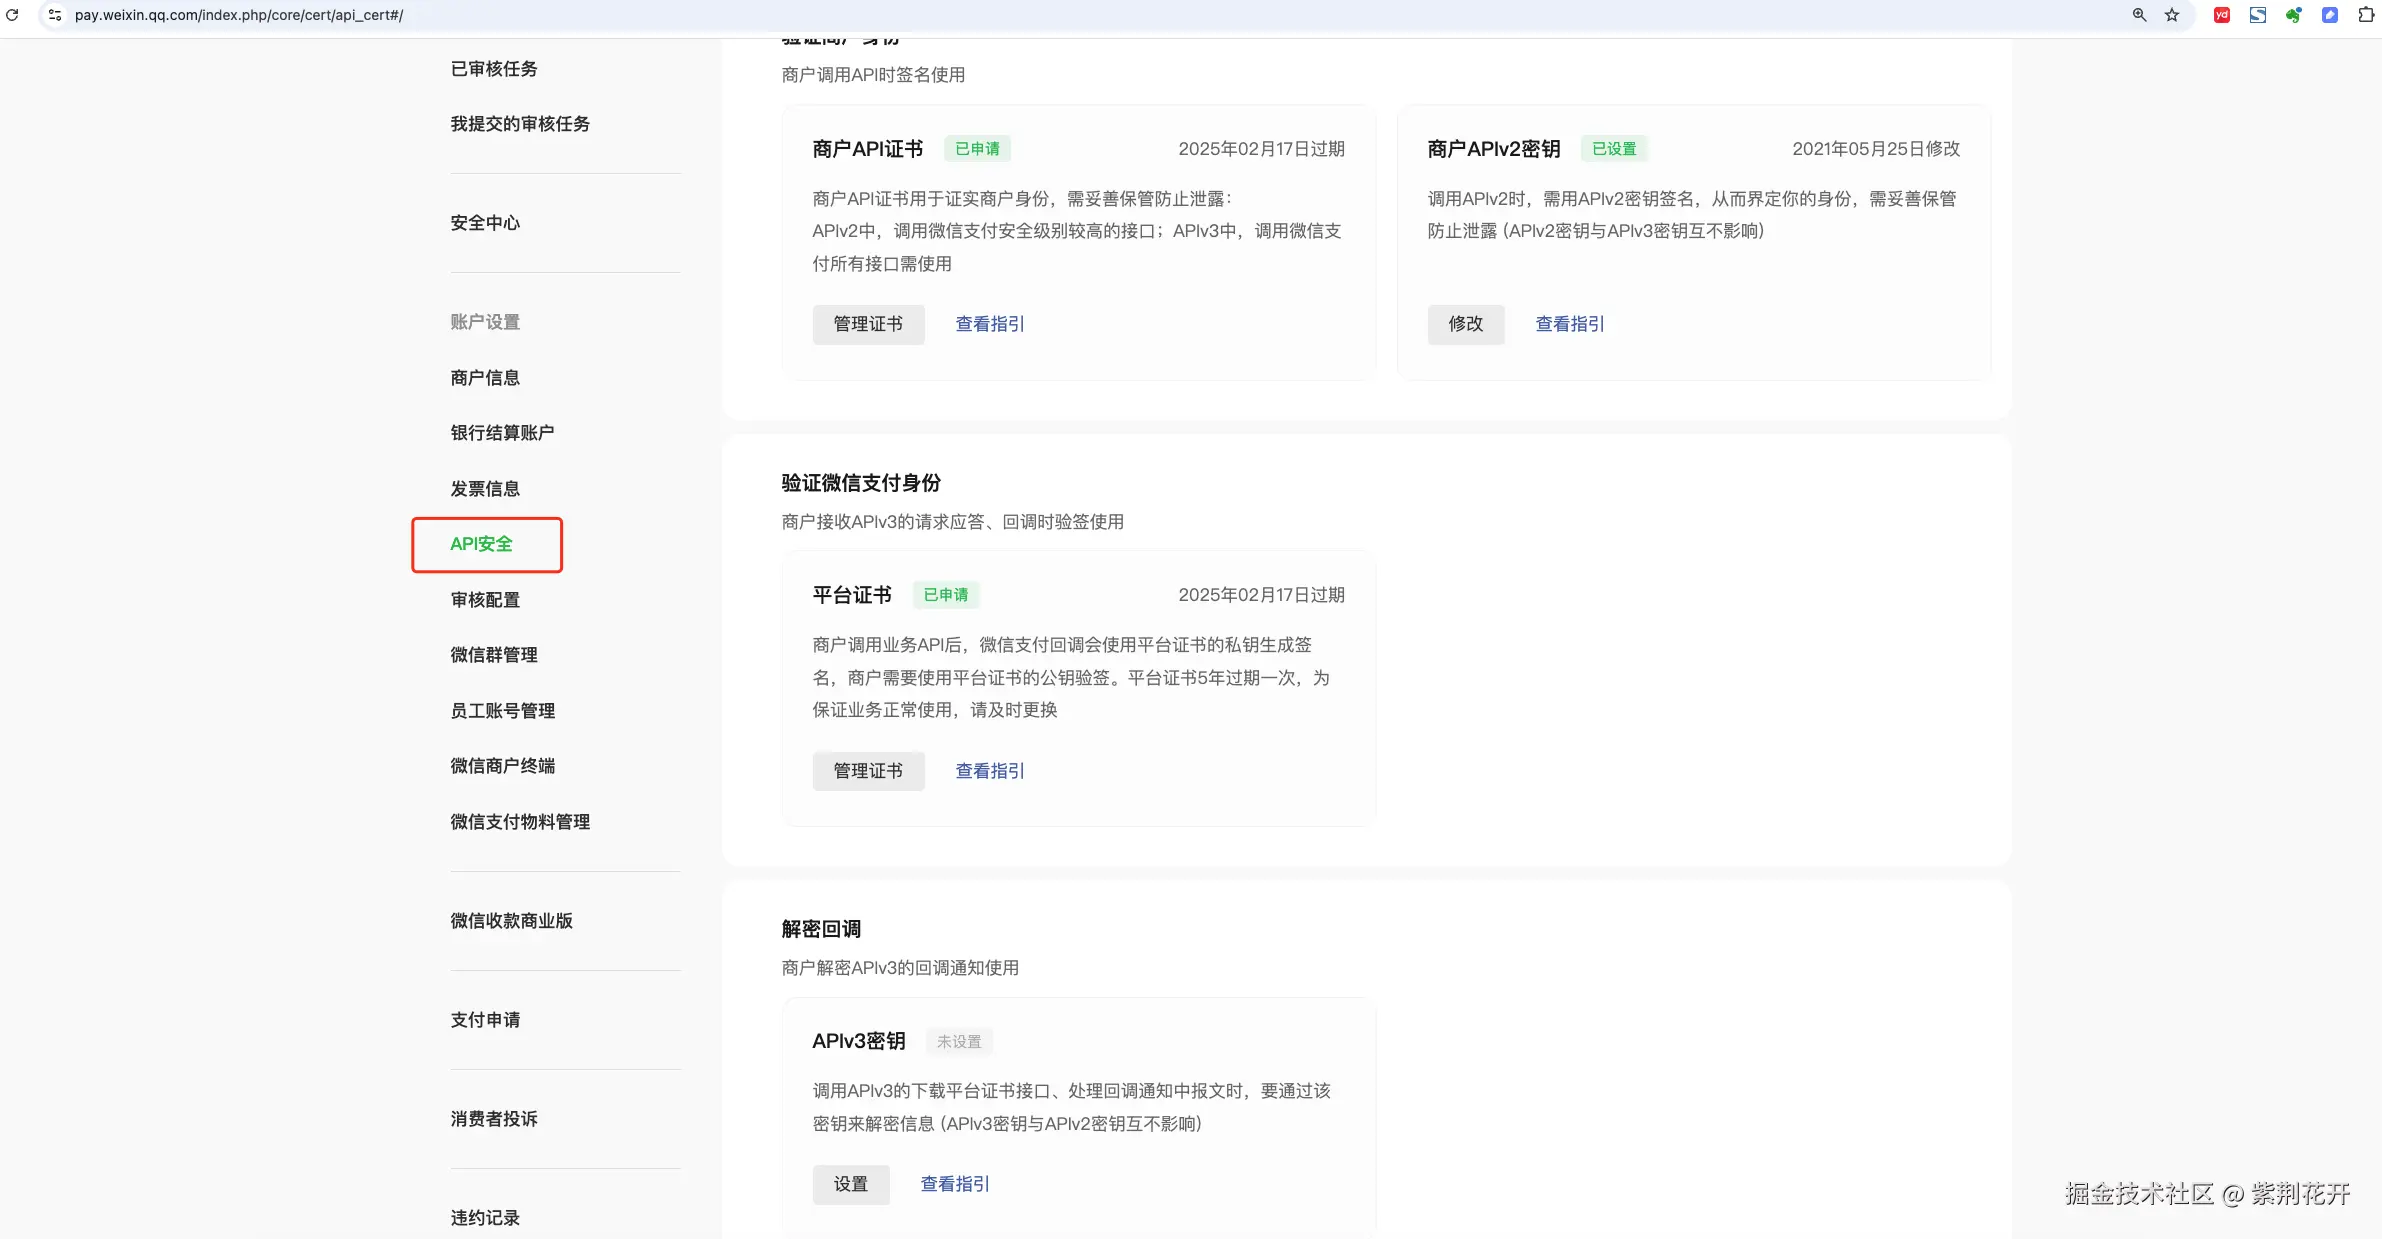Open the browser extensions puzzle icon
The height and width of the screenshot is (1239, 2382).
point(2366,15)
